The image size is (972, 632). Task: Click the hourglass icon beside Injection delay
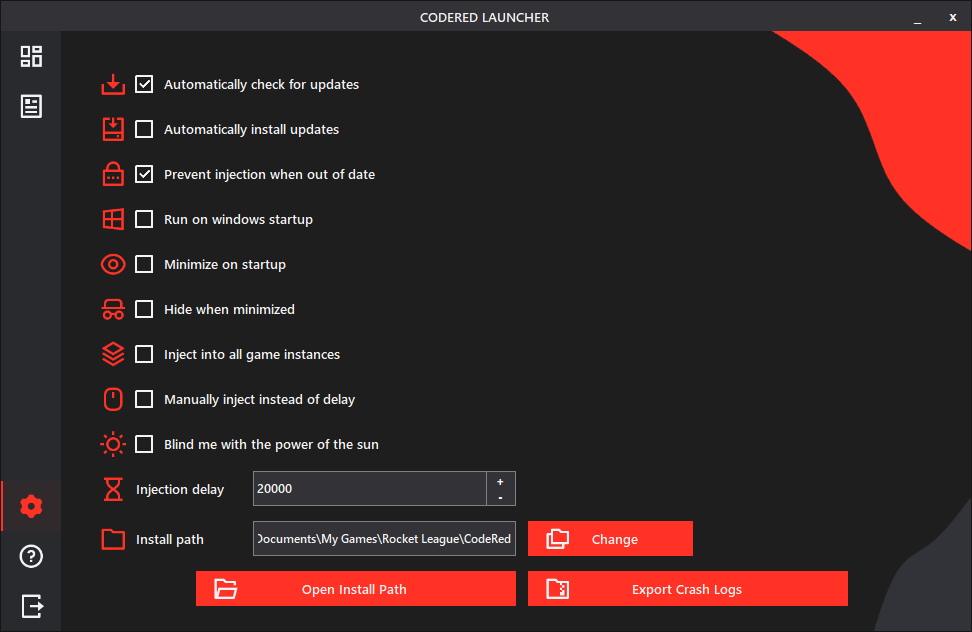click(x=113, y=489)
